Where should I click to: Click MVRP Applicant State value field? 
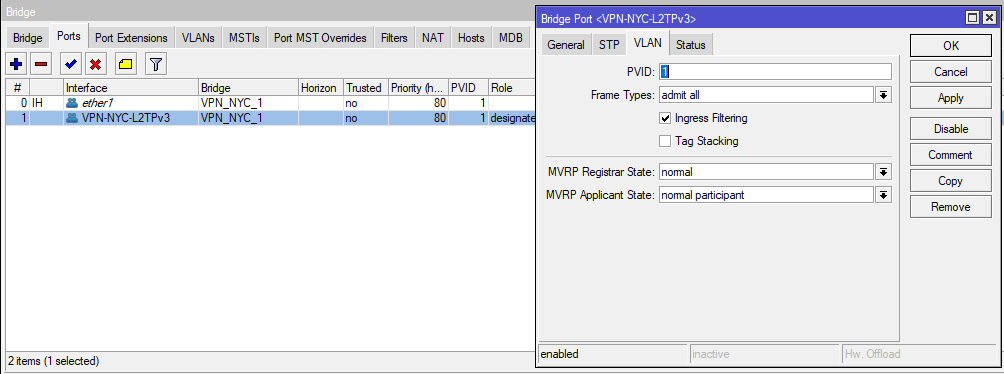766,195
